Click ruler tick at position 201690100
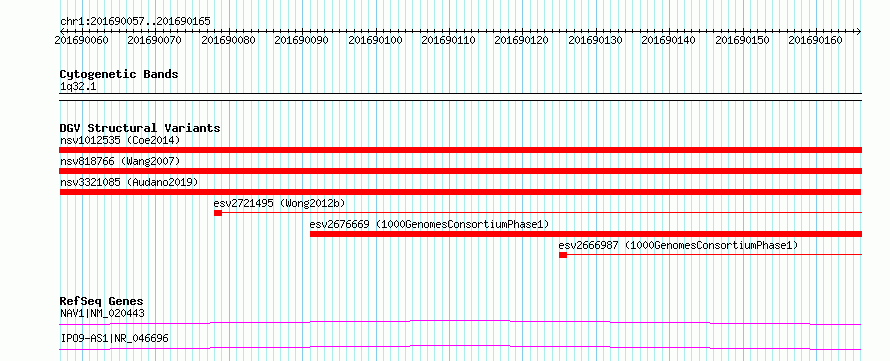 tap(376, 40)
